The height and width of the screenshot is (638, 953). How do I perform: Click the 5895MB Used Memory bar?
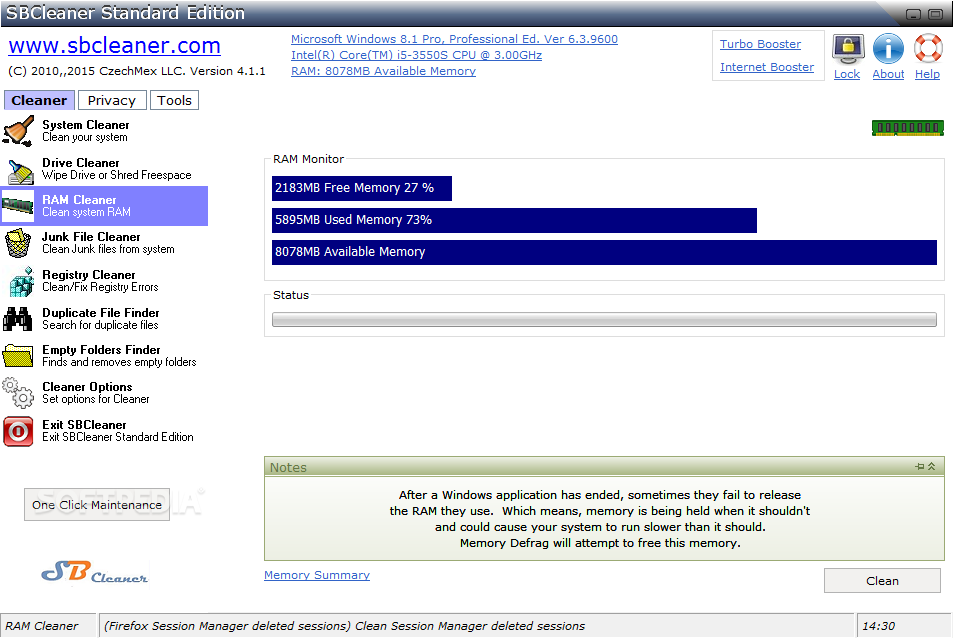514,220
